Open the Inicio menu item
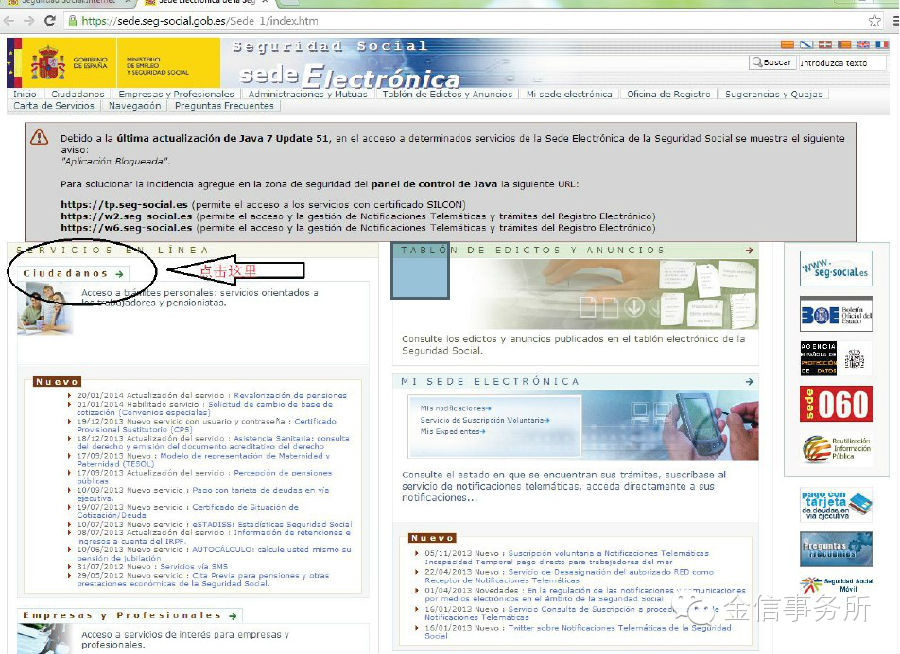This screenshot has height=654, width=900. click(x=25, y=94)
